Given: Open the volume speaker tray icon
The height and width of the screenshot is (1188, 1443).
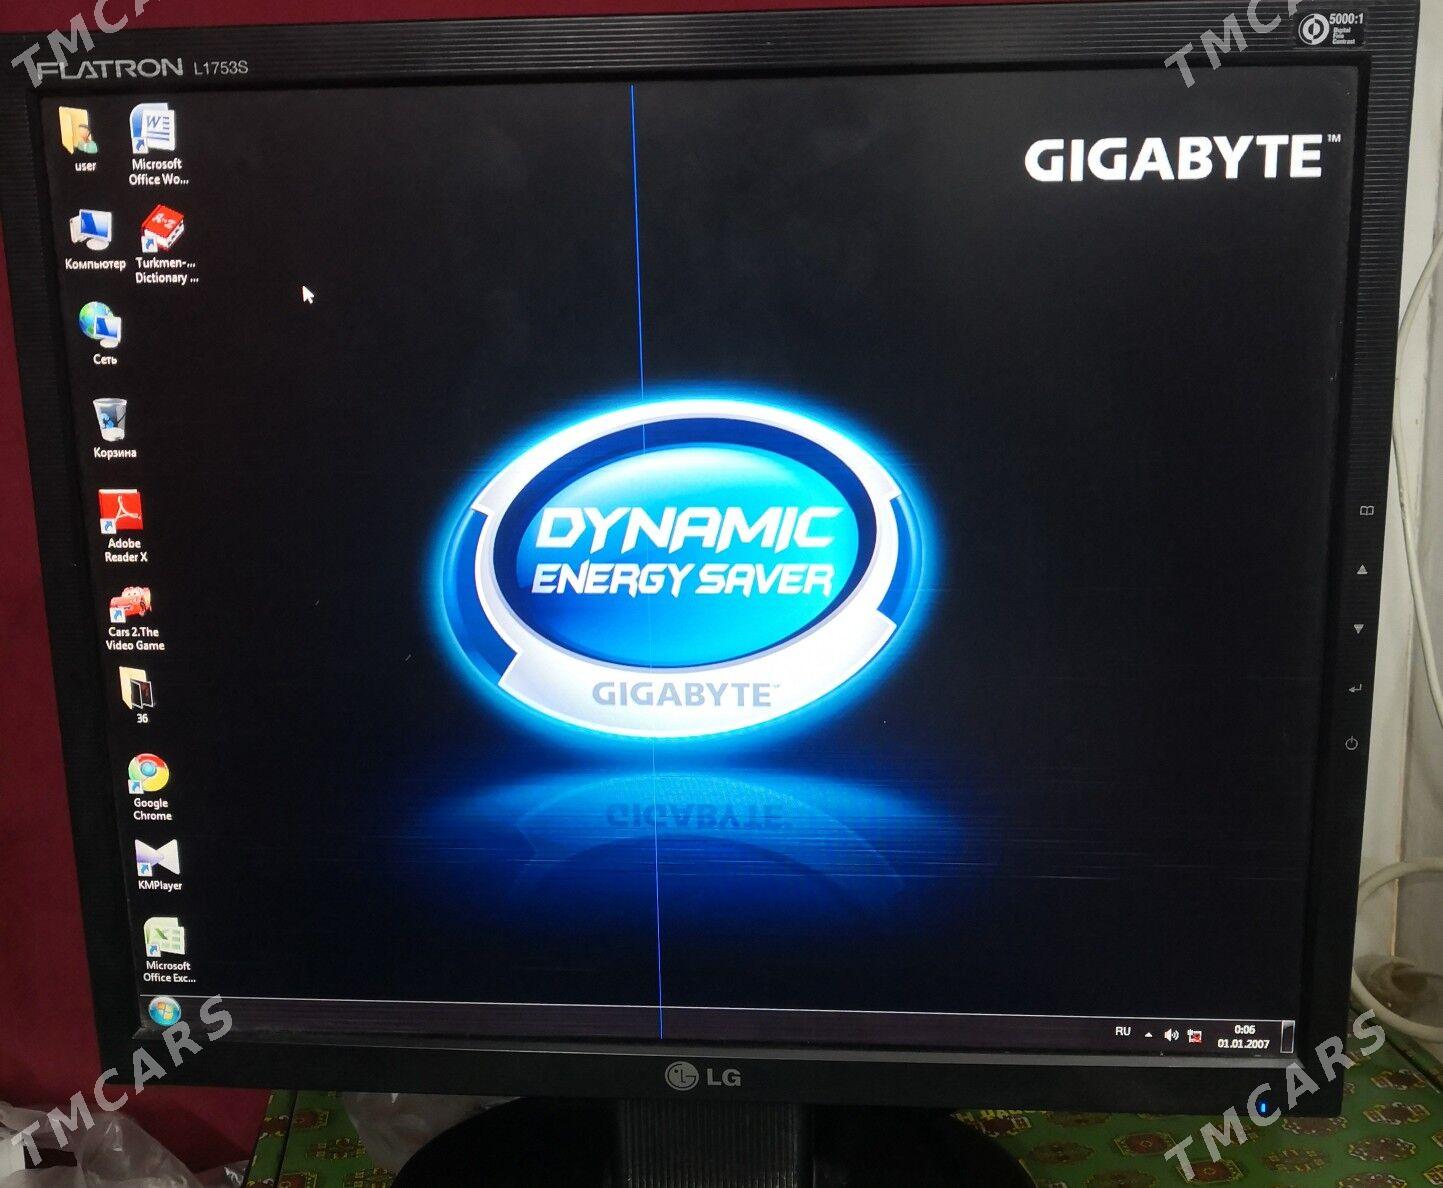Looking at the screenshot, I should (x=1171, y=1035).
